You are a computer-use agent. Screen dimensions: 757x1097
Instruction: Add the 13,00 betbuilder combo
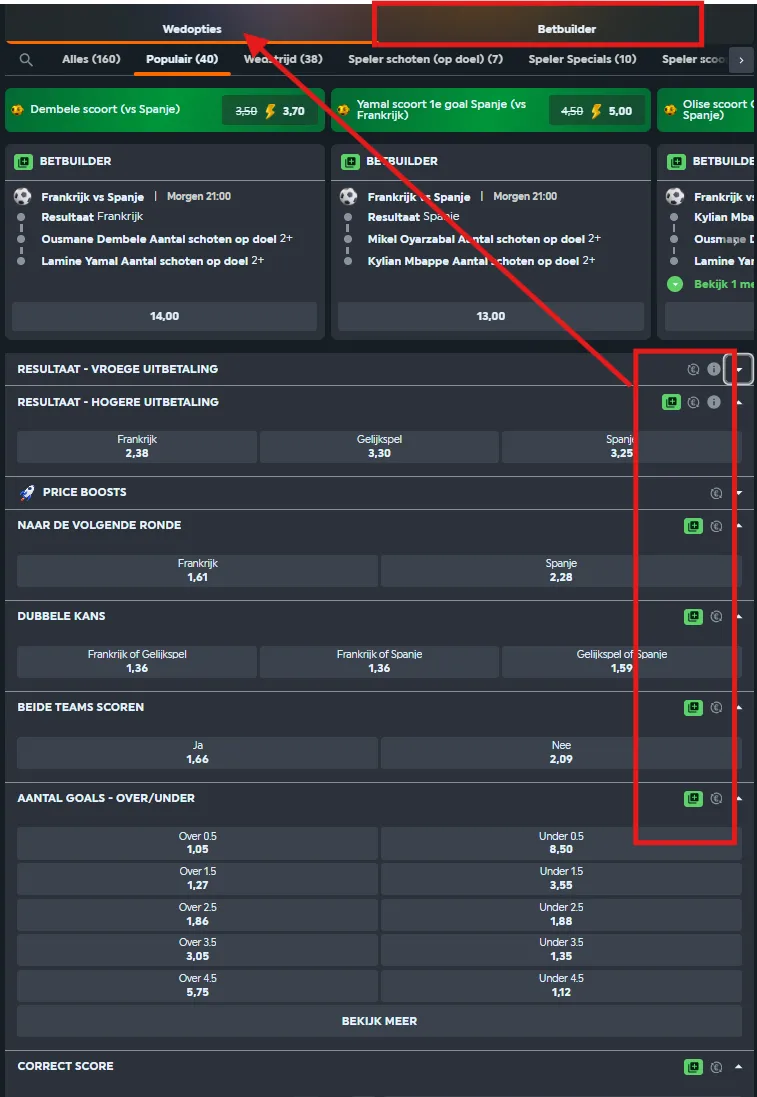[x=490, y=316]
